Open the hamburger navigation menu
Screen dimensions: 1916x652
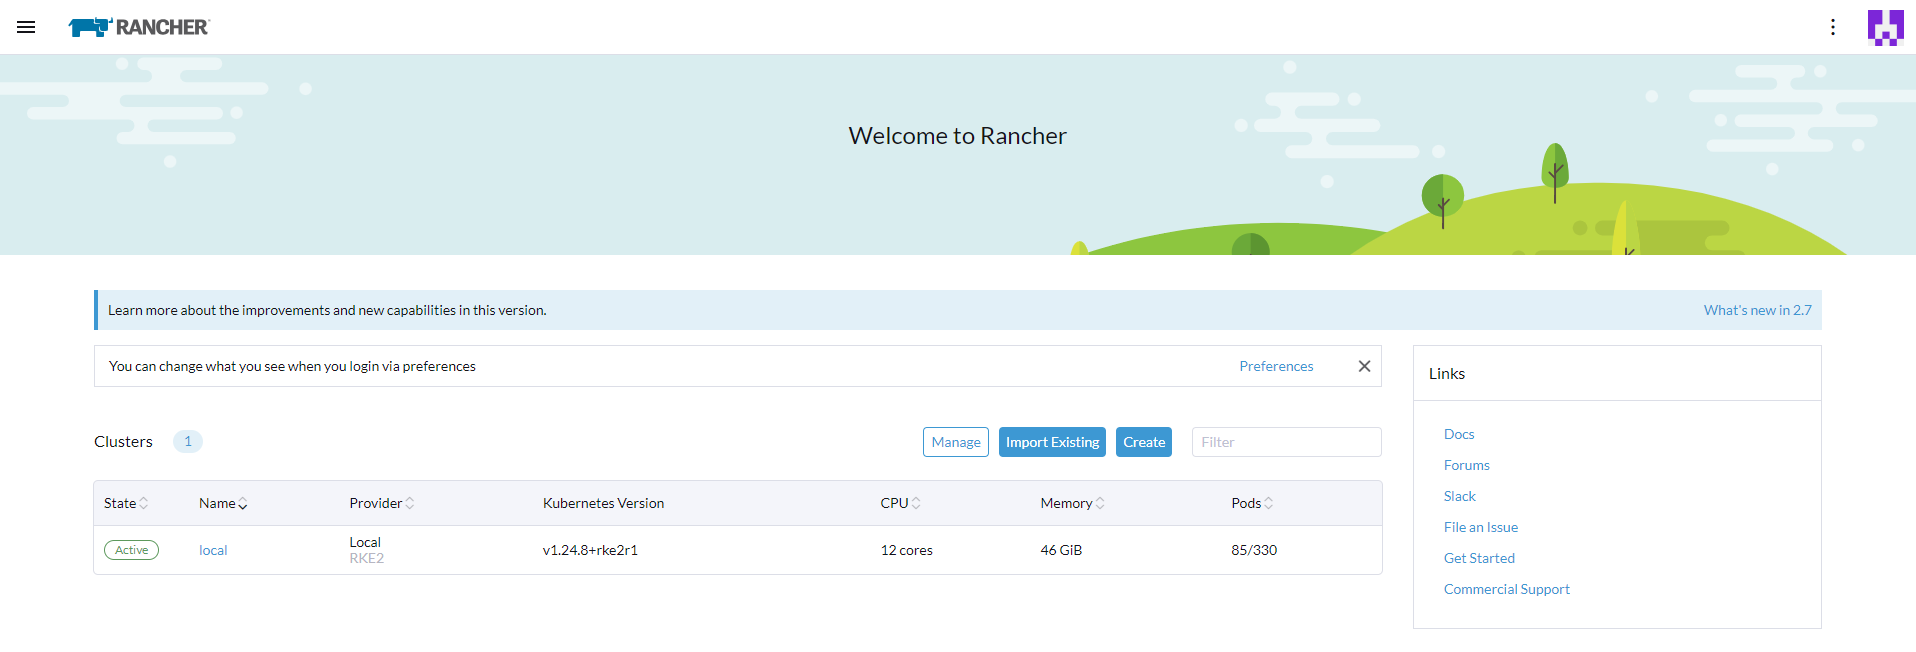pyautogui.click(x=26, y=27)
